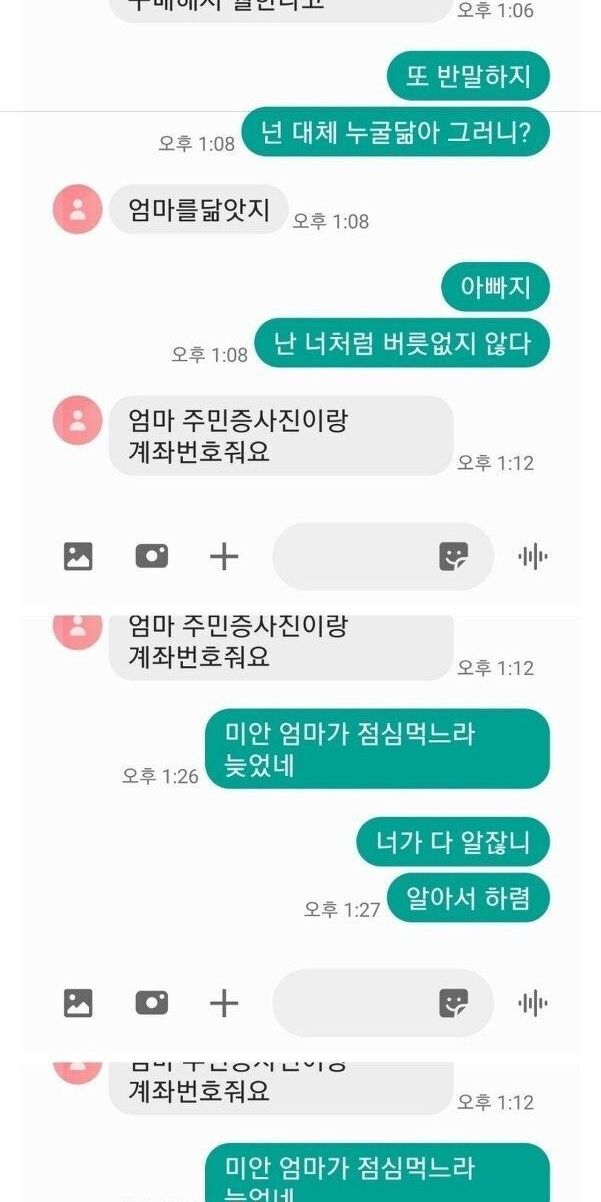This screenshot has width=601, height=1202.
Task: Expand plus attachments in toolbar below 계좌번호줘요 1:12
Action: point(224,557)
